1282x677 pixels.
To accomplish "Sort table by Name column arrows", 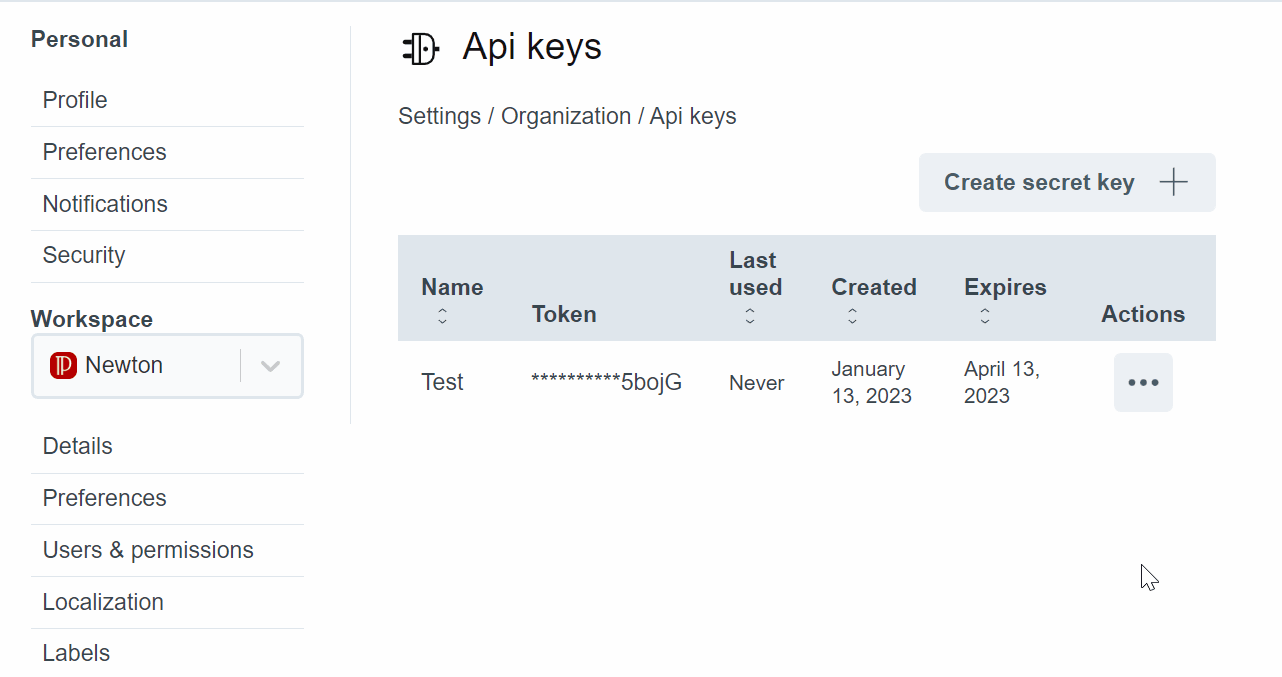I will click(x=442, y=316).
